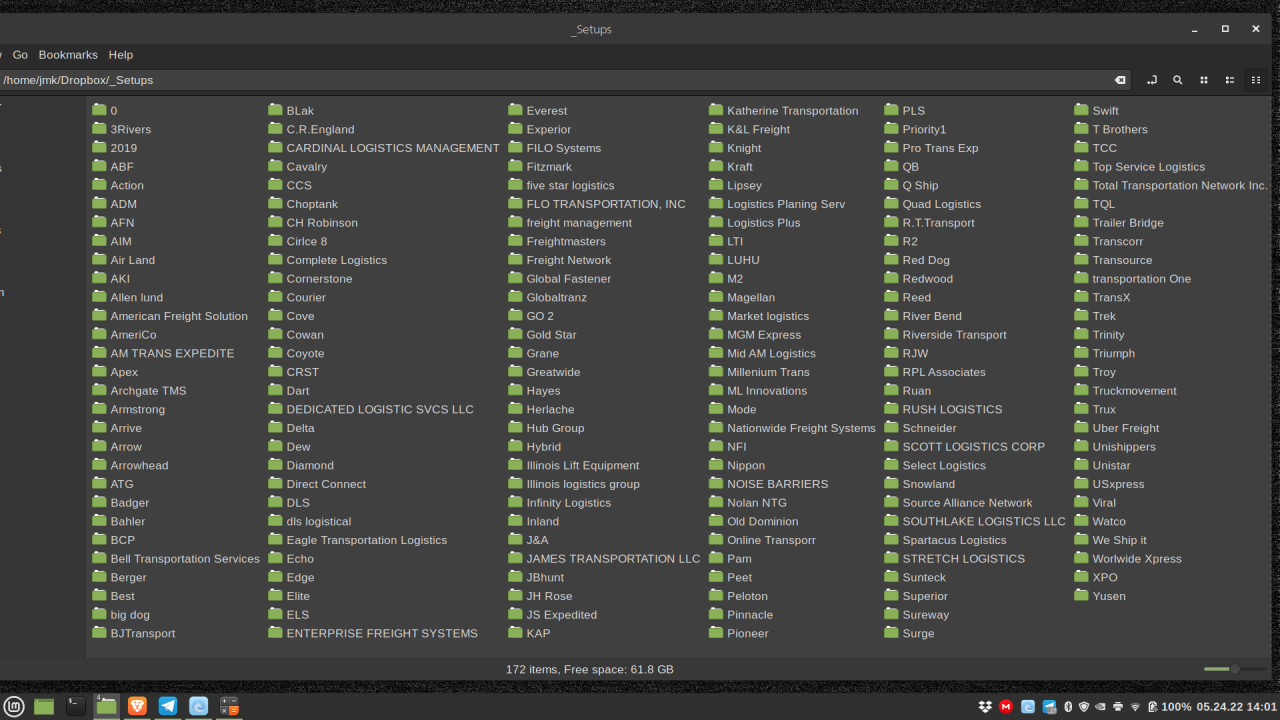This screenshot has width=1280, height=720.
Task: Select the Yusen folder
Action: pyautogui.click(x=1100, y=596)
